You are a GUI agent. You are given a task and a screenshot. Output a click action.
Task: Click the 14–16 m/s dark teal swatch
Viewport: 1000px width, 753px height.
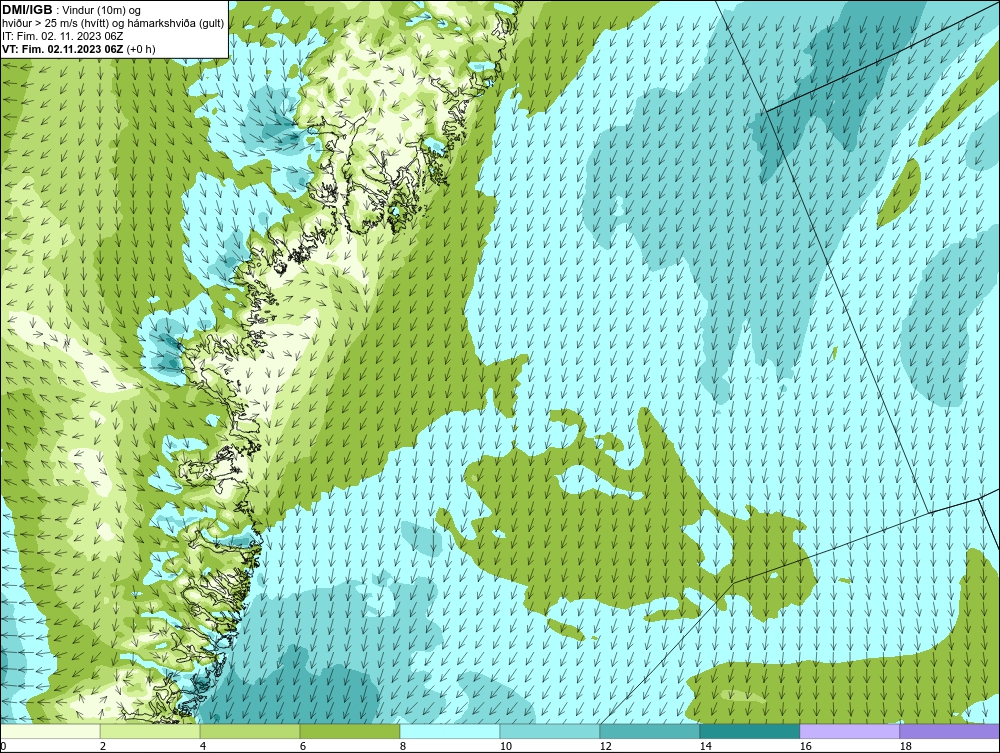click(749, 731)
